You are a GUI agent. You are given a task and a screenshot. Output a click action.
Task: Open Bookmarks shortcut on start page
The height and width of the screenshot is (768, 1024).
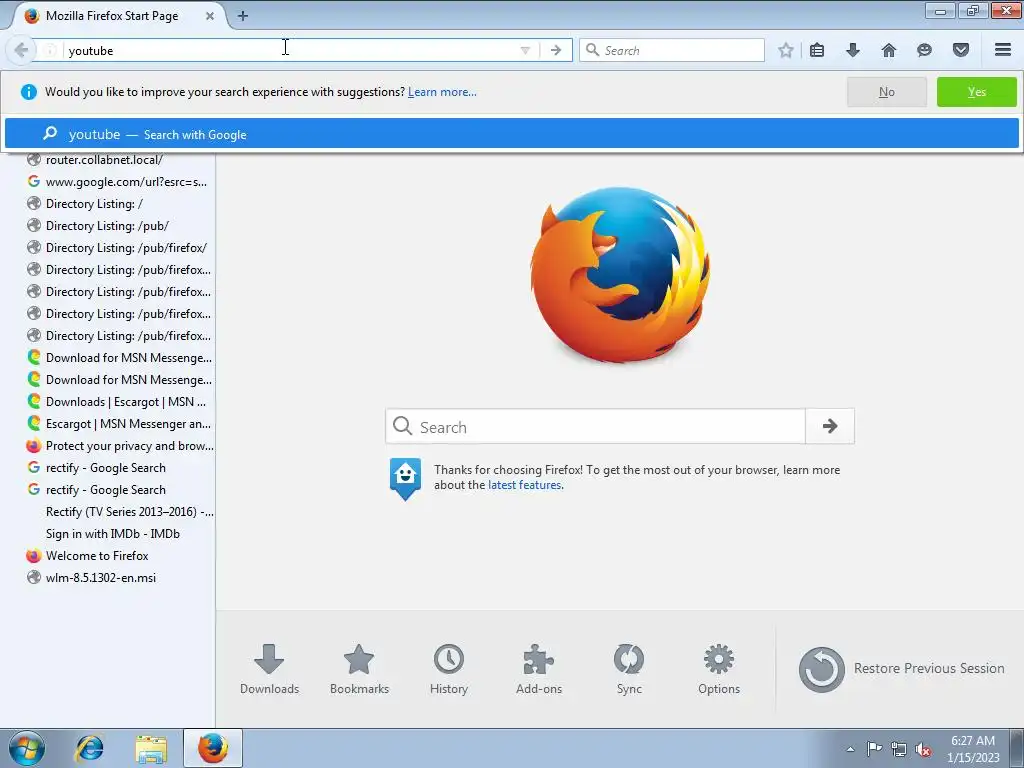coord(359,669)
